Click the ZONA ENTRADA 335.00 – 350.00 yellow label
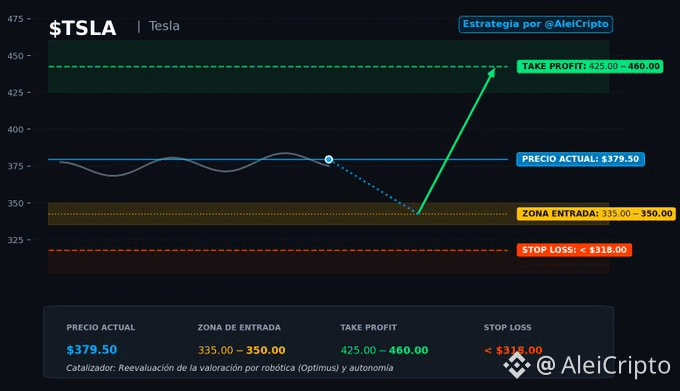The width and height of the screenshot is (680, 391). point(596,214)
